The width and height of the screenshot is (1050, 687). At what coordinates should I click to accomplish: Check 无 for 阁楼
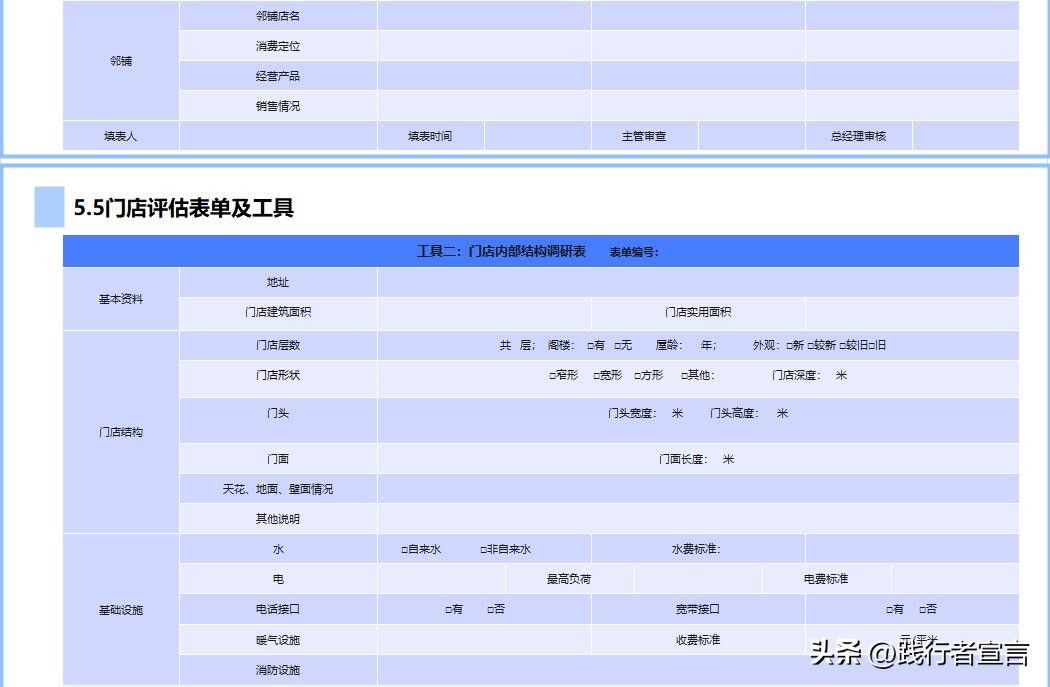click(618, 345)
